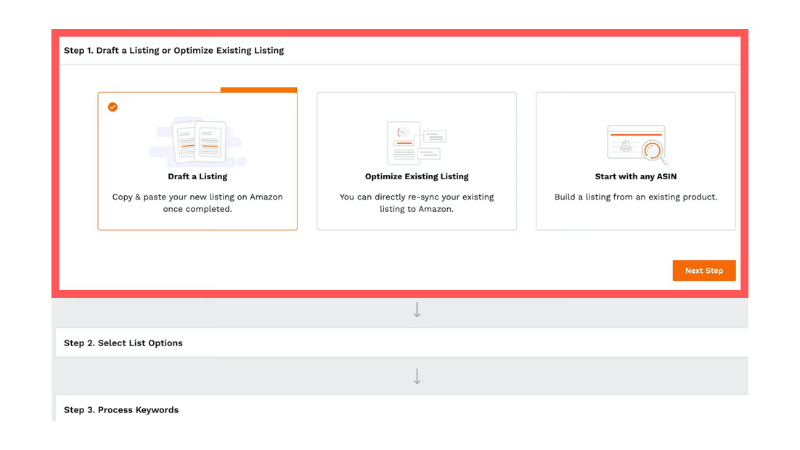Click empty space at bottom of Optimize Existing Listing card
The height and width of the screenshot is (450, 800).
416,222
